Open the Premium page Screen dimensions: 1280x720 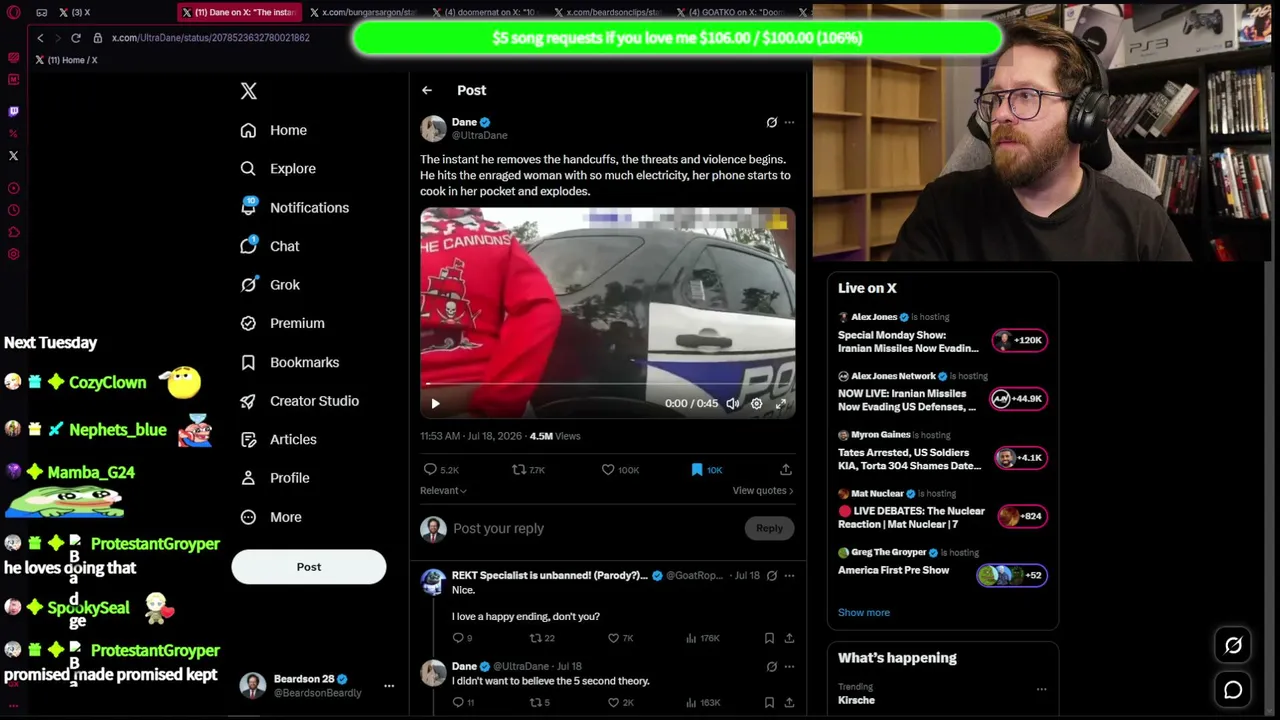(282, 323)
